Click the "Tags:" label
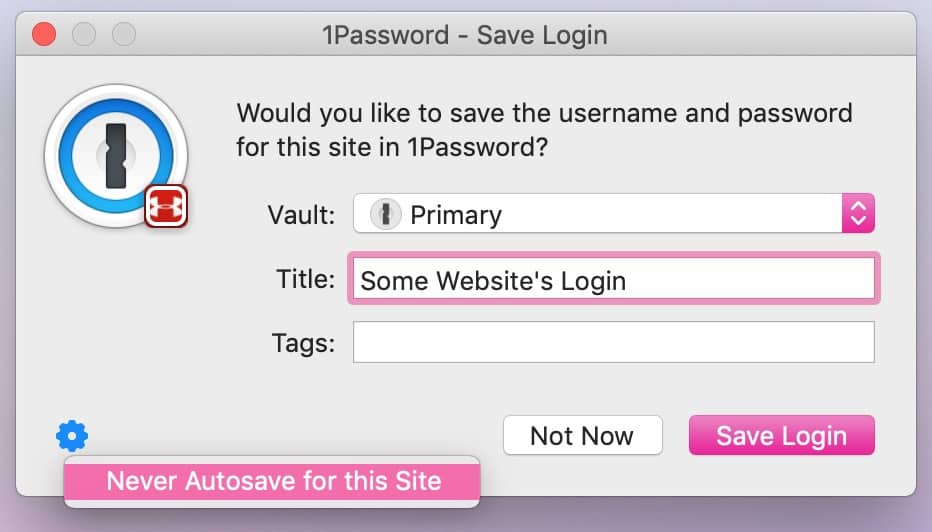932x532 pixels. 303,343
